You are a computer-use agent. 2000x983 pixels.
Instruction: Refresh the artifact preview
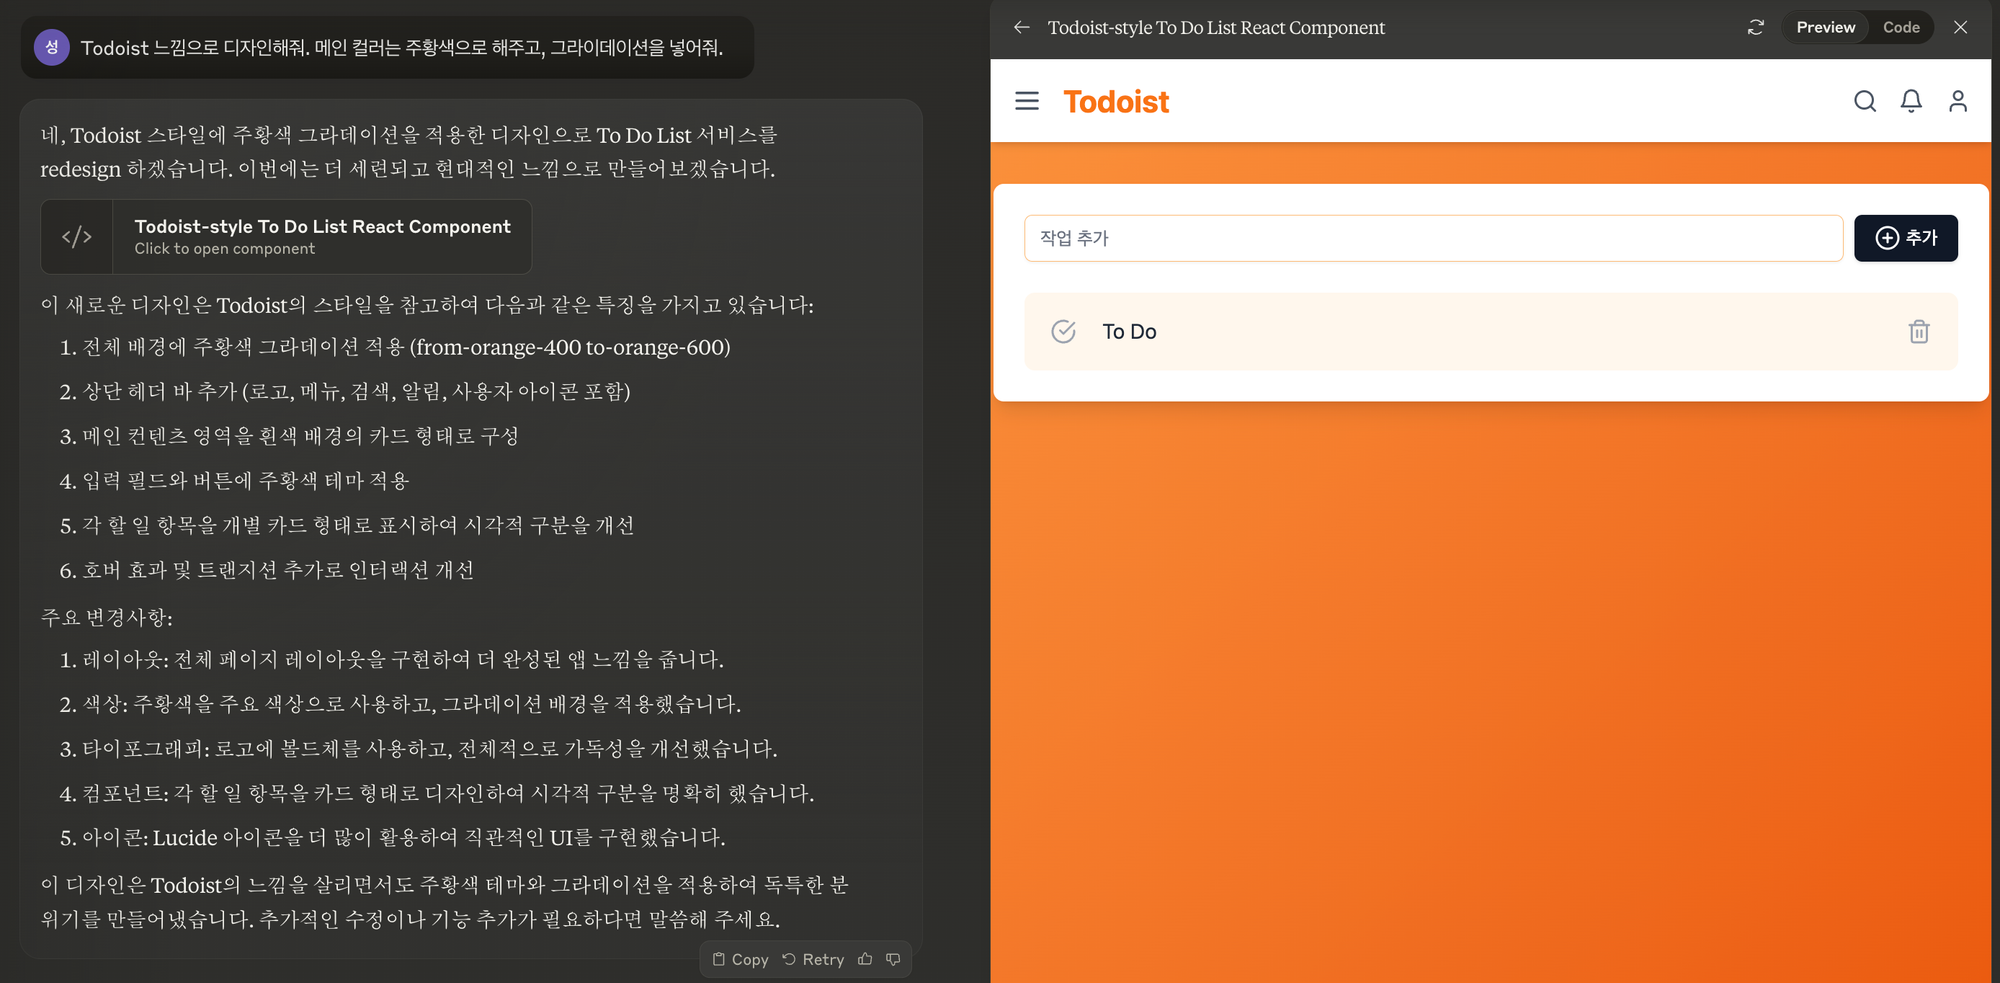click(1756, 28)
